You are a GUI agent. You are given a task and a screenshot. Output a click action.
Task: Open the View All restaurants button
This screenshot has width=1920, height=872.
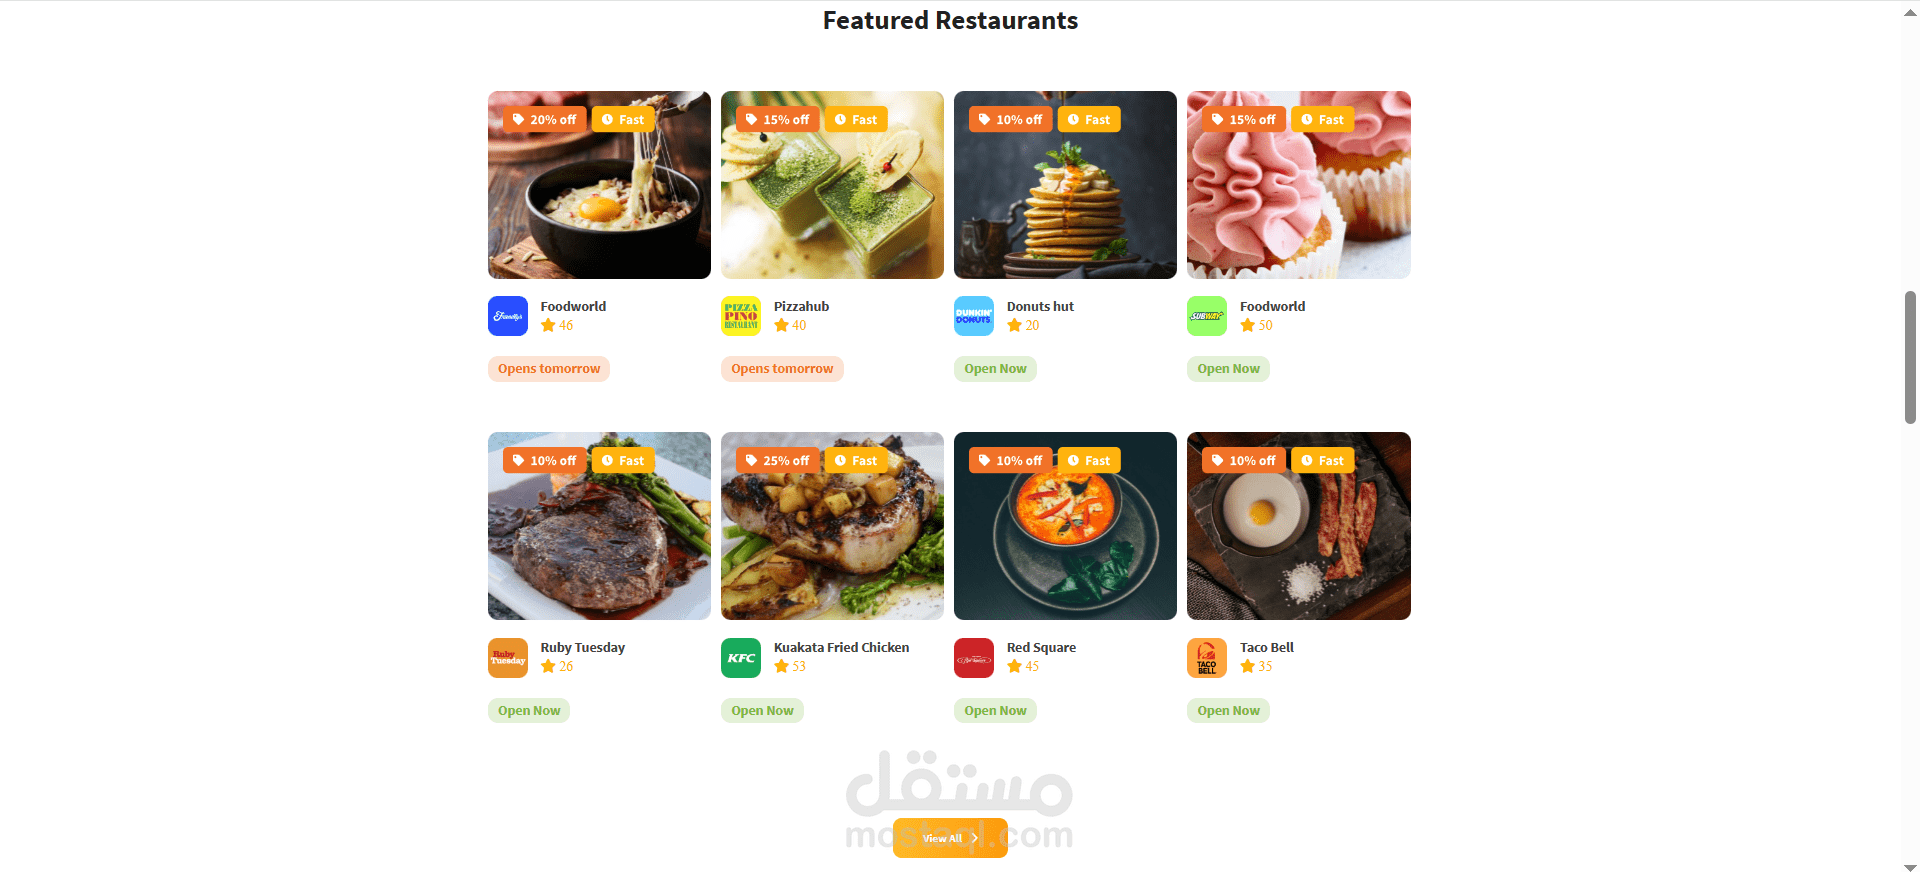coord(950,838)
